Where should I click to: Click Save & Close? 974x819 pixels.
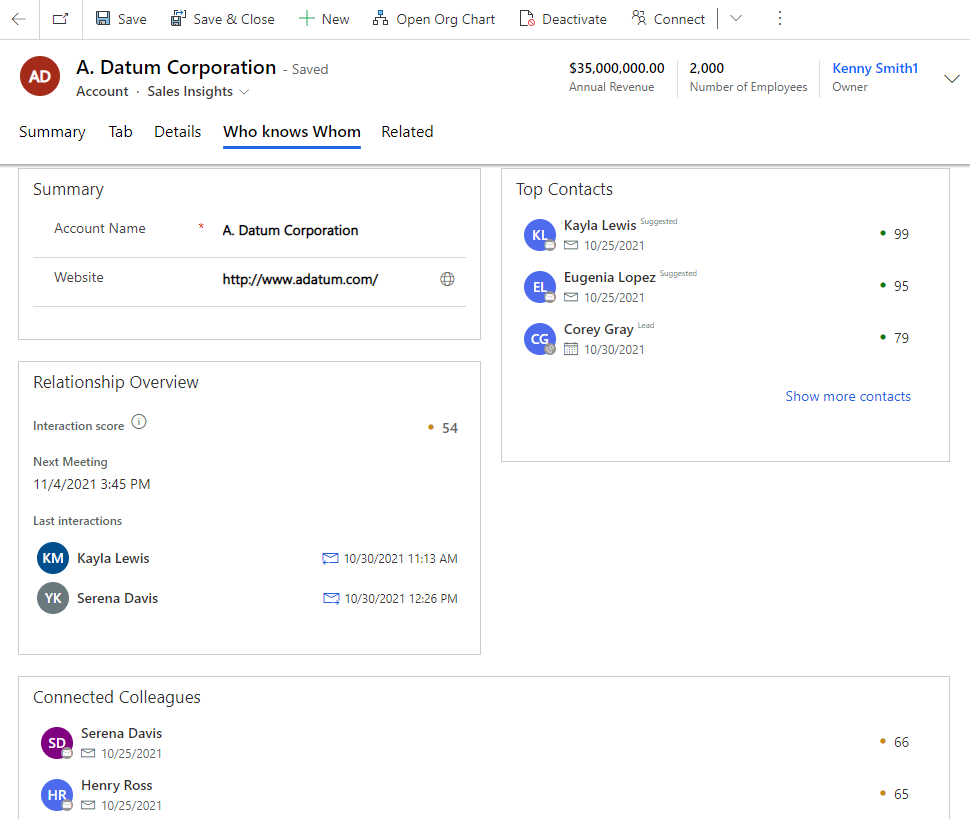tap(222, 19)
